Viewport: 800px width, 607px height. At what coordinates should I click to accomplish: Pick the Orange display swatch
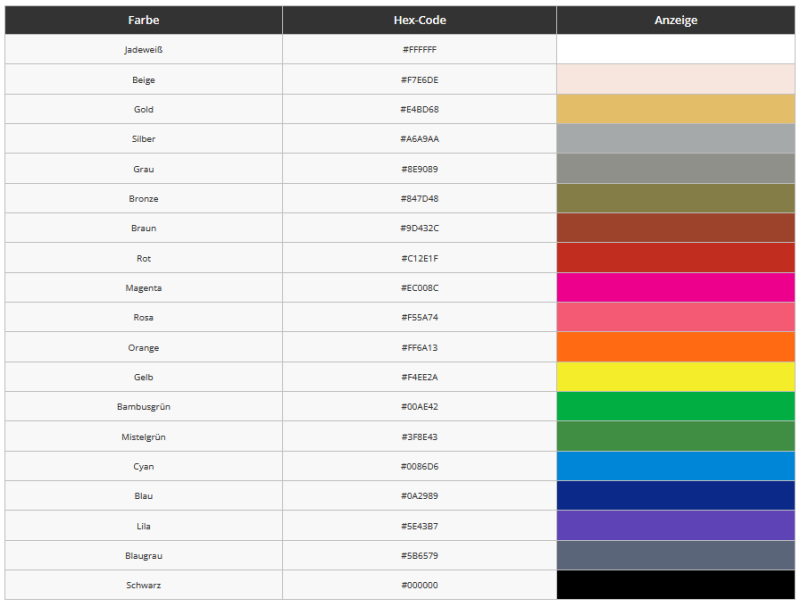(676, 347)
